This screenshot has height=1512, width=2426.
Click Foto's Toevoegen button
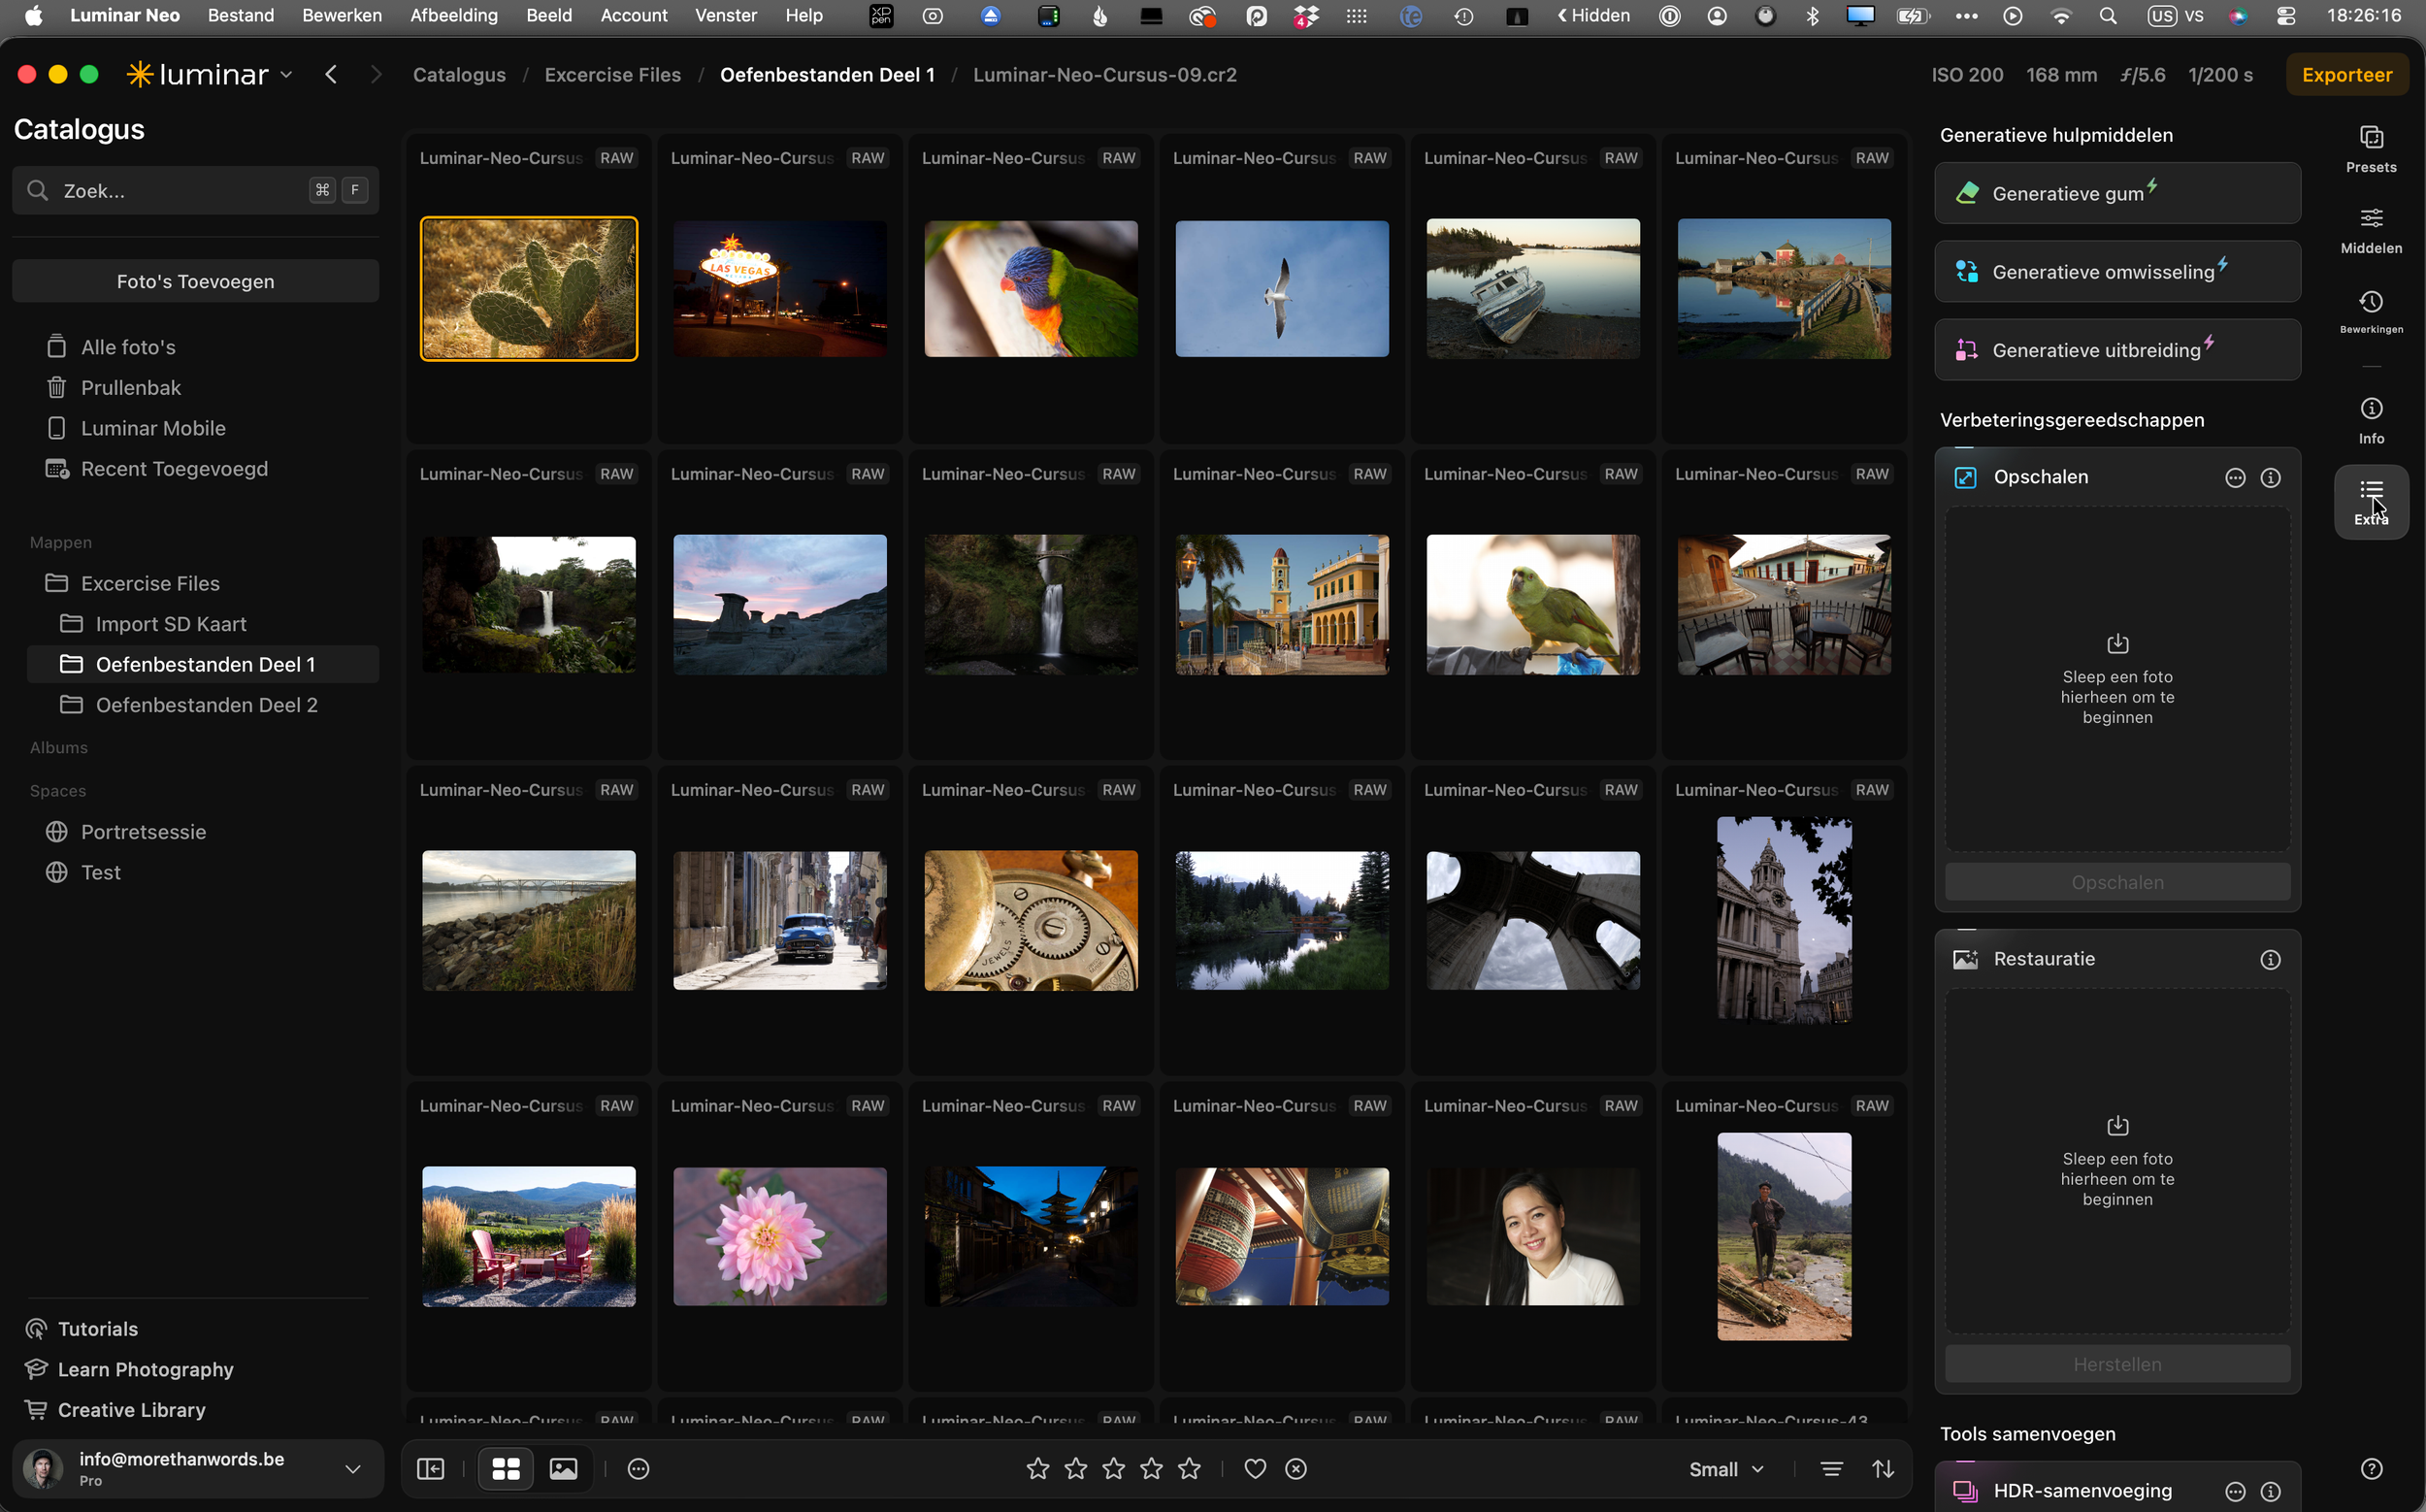coord(196,281)
